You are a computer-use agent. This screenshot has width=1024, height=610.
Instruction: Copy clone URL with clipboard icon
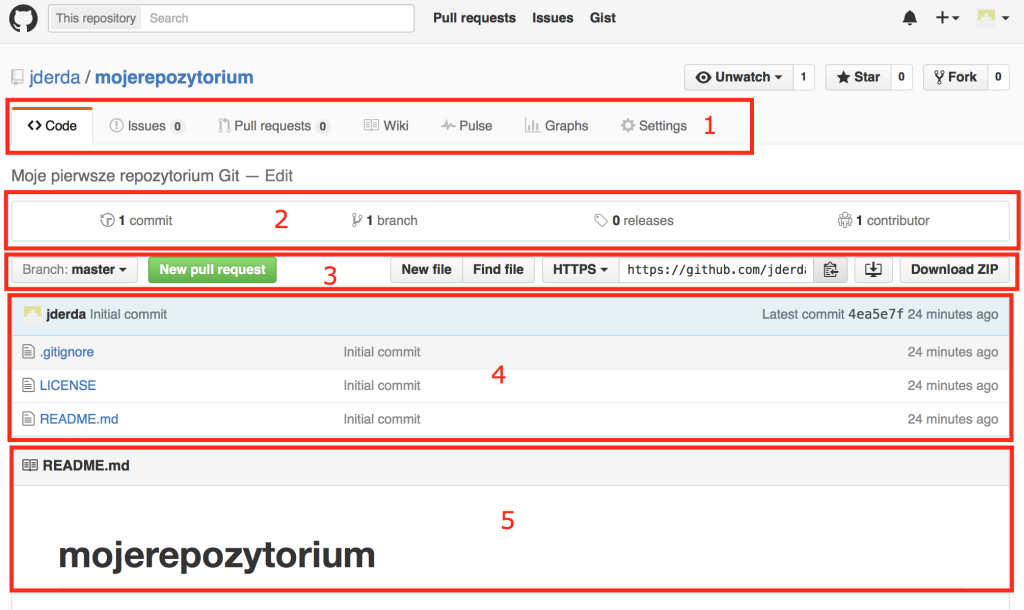click(x=830, y=269)
